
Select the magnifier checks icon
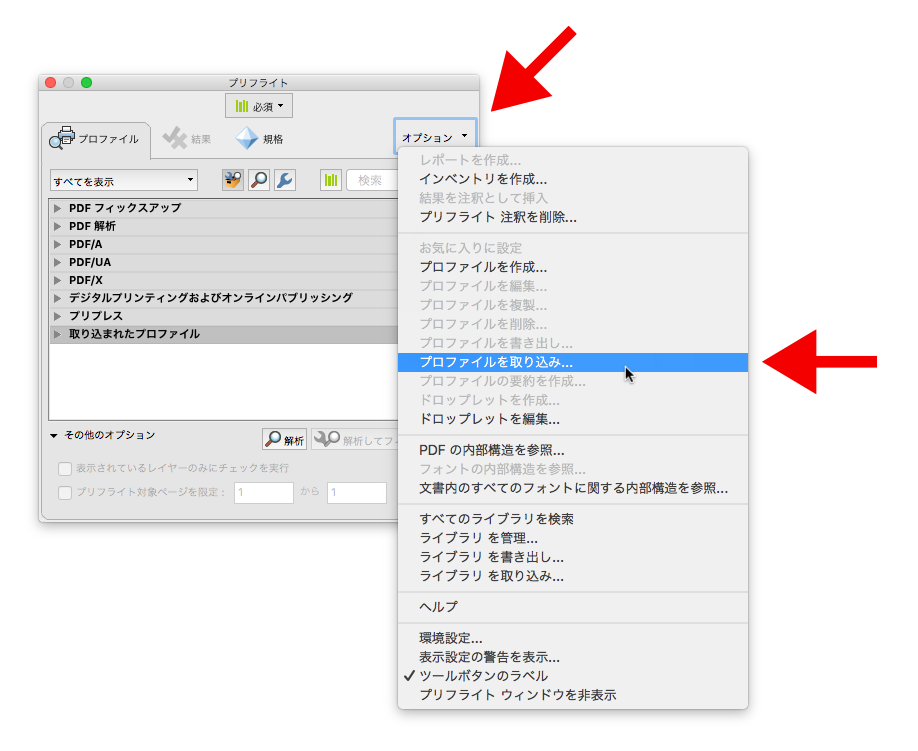[x=259, y=180]
